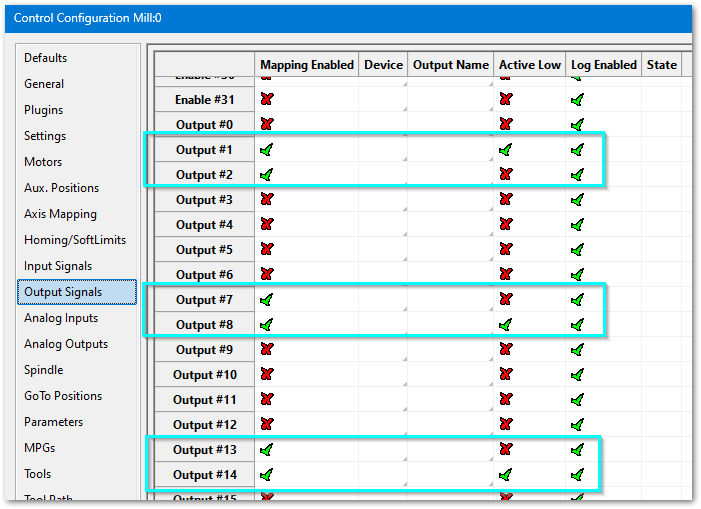
Task: Enable mapping for Output #3
Action: (x=267, y=200)
